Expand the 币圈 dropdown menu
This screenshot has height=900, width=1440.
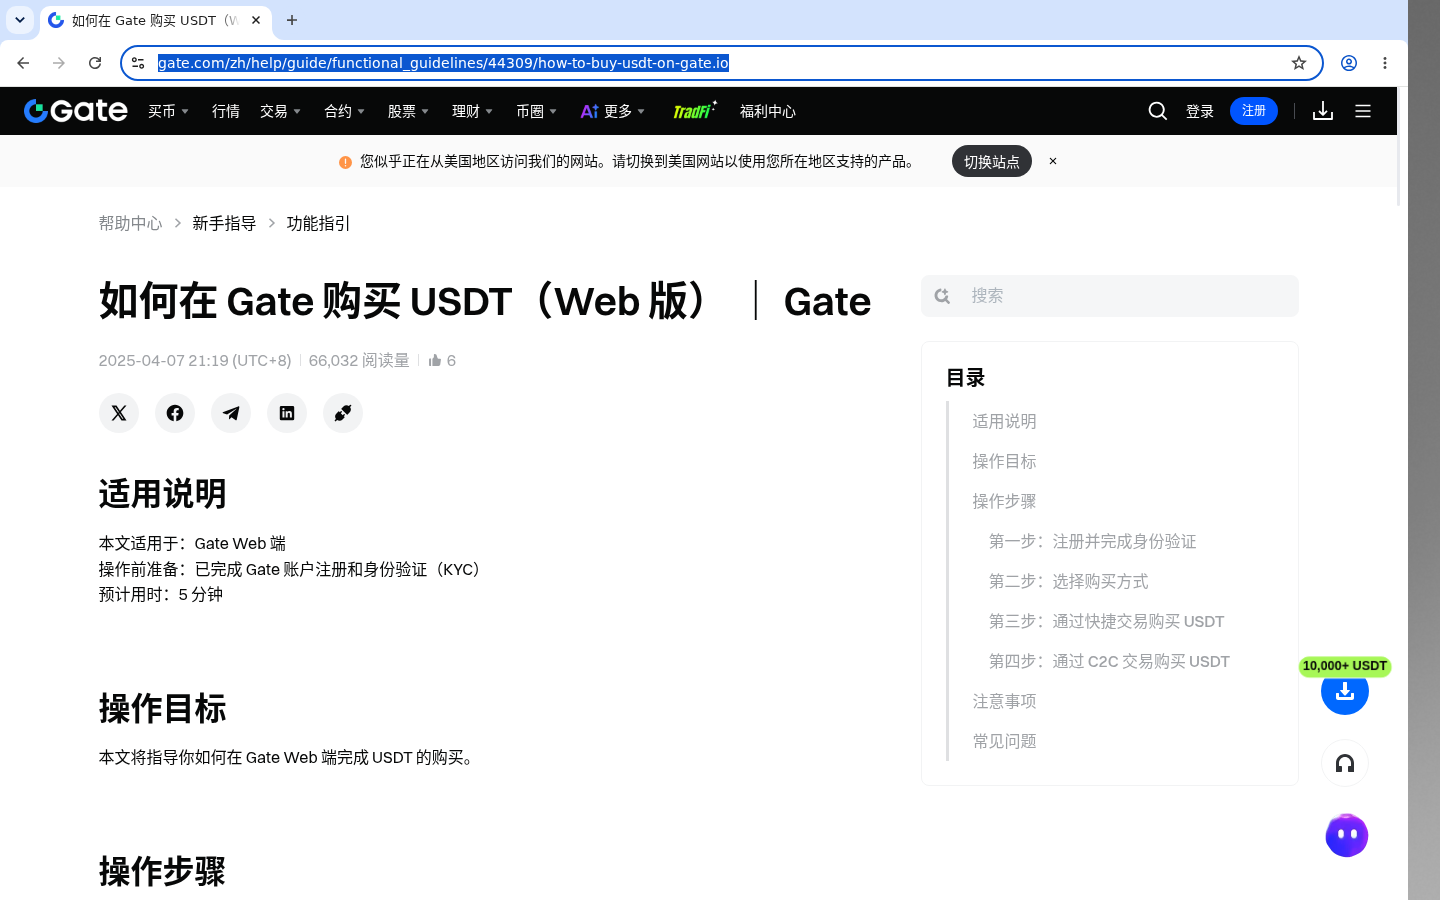pyautogui.click(x=536, y=111)
